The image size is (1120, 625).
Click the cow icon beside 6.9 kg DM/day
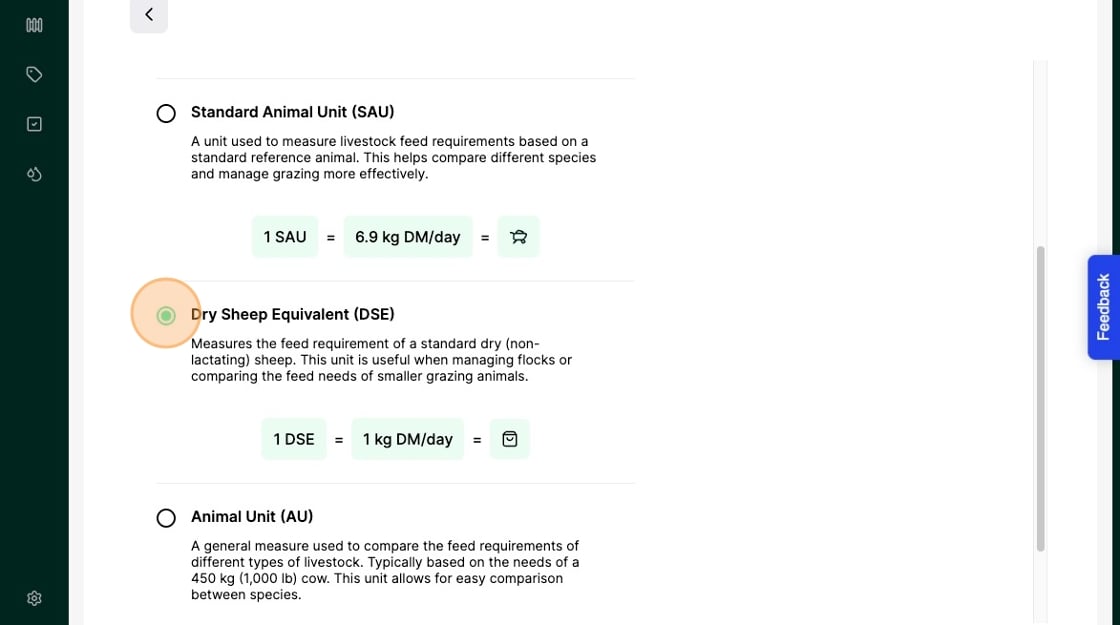tap(518, 237)
